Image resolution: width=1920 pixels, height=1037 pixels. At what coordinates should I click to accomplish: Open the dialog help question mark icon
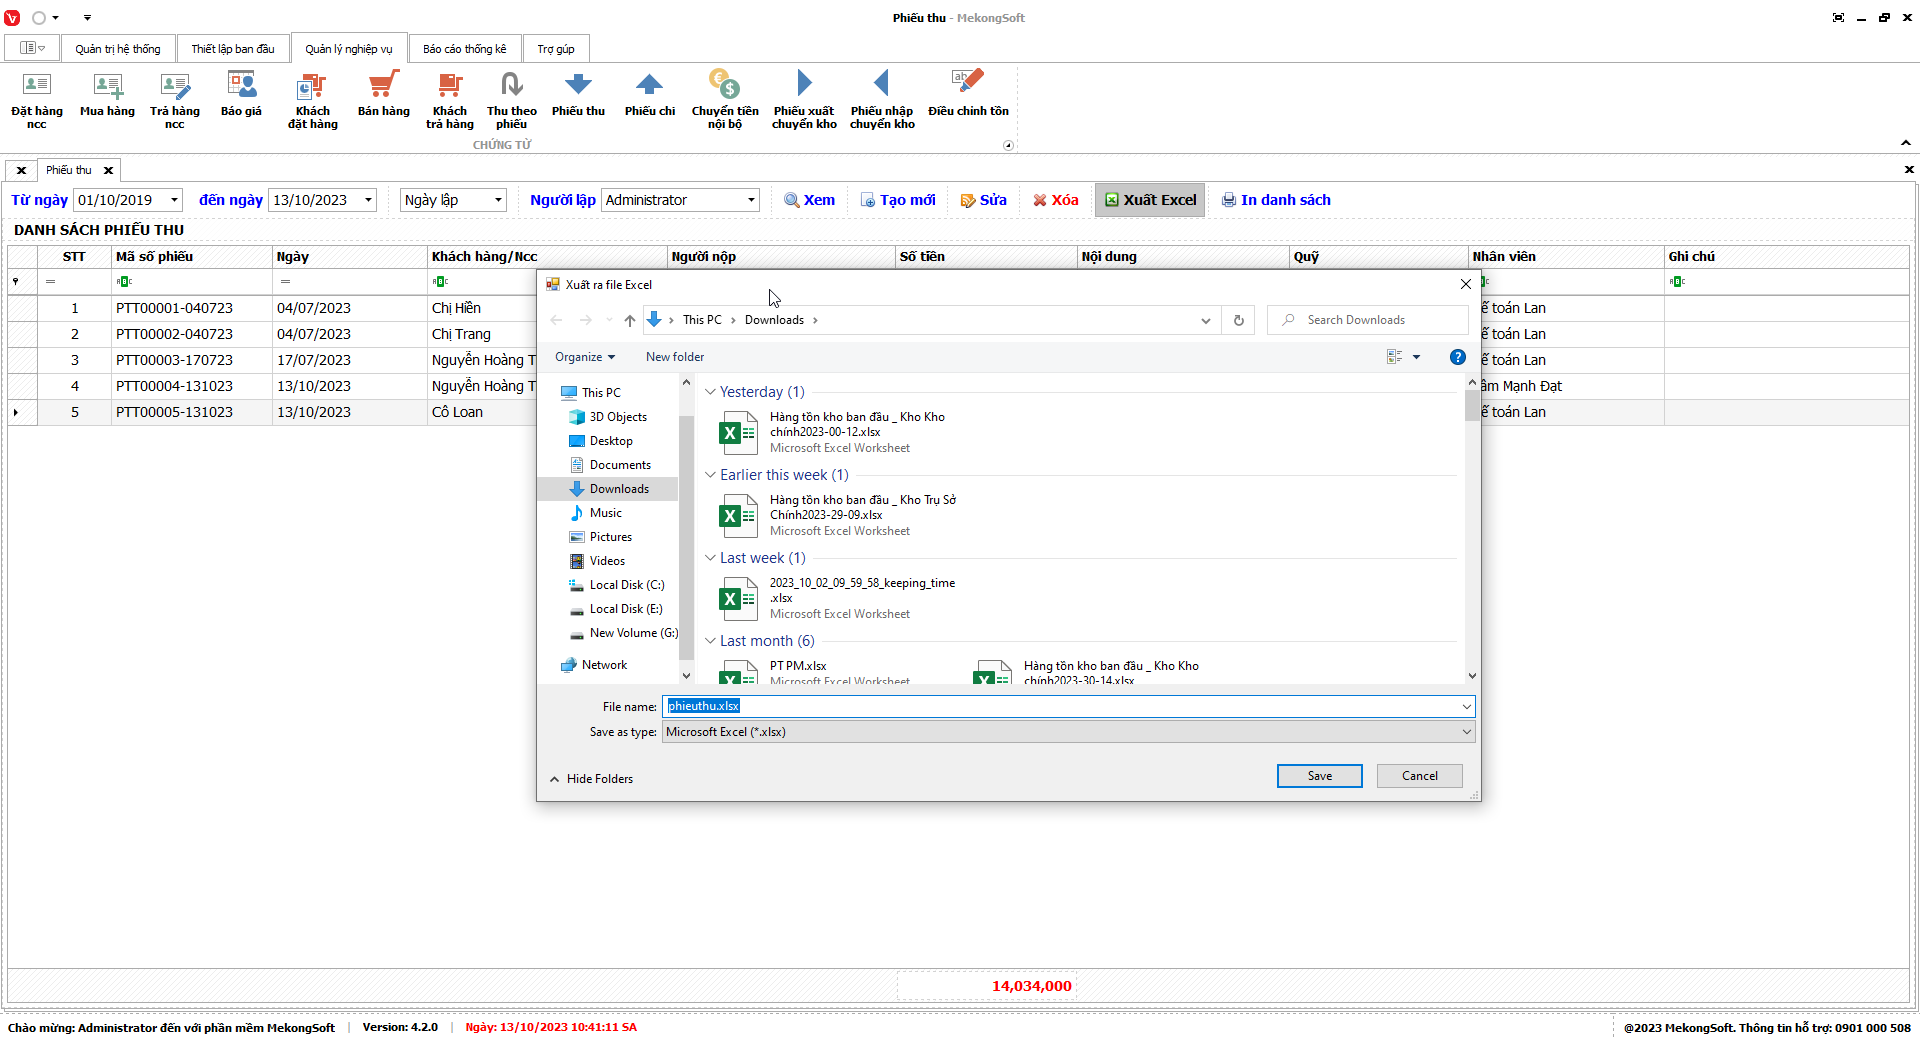(1457, 357)
